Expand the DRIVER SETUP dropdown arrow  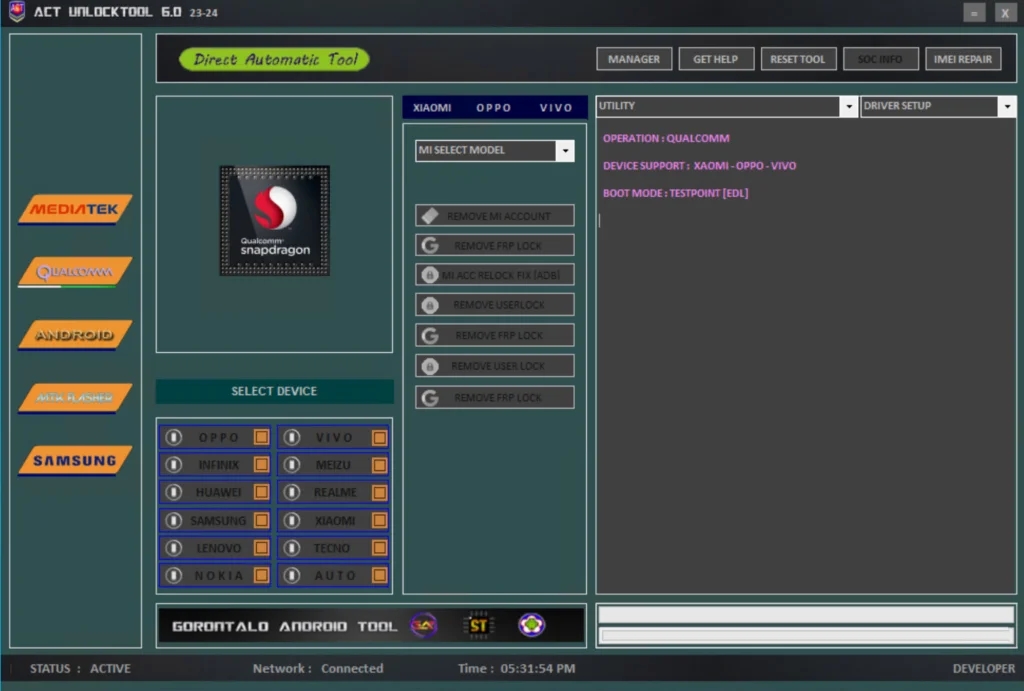coord(1007,106)
